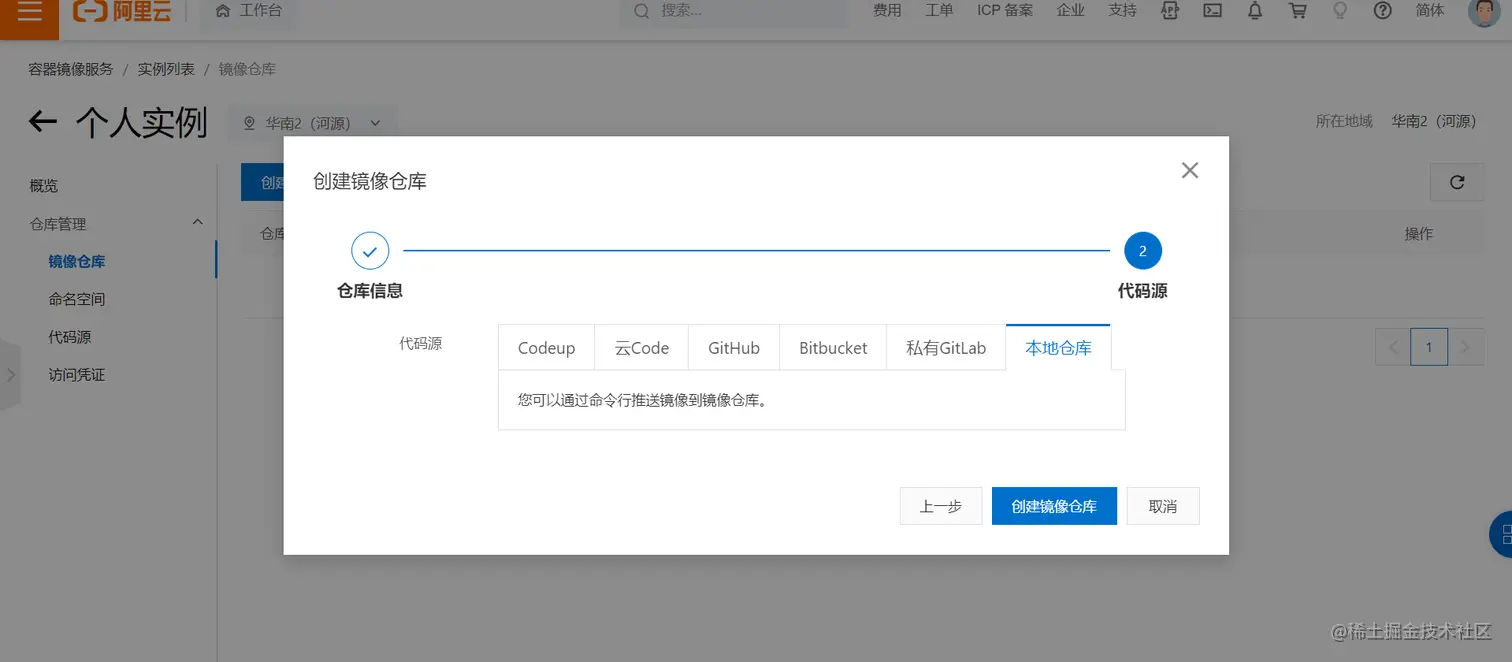Expand the collapsed left side panel handle
This screenshot has width=1512, height=662.
[10, 375]
